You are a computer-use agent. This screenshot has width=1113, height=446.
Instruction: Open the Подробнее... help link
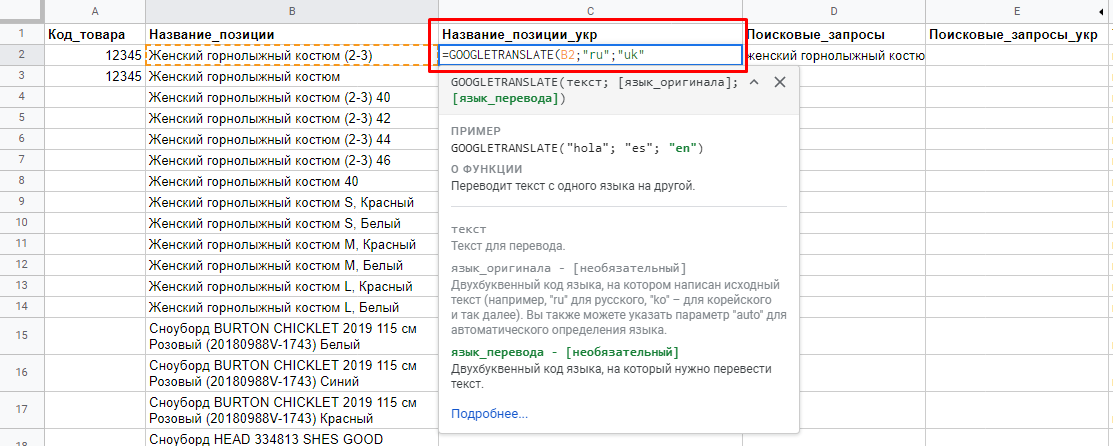tap(489, 414)
